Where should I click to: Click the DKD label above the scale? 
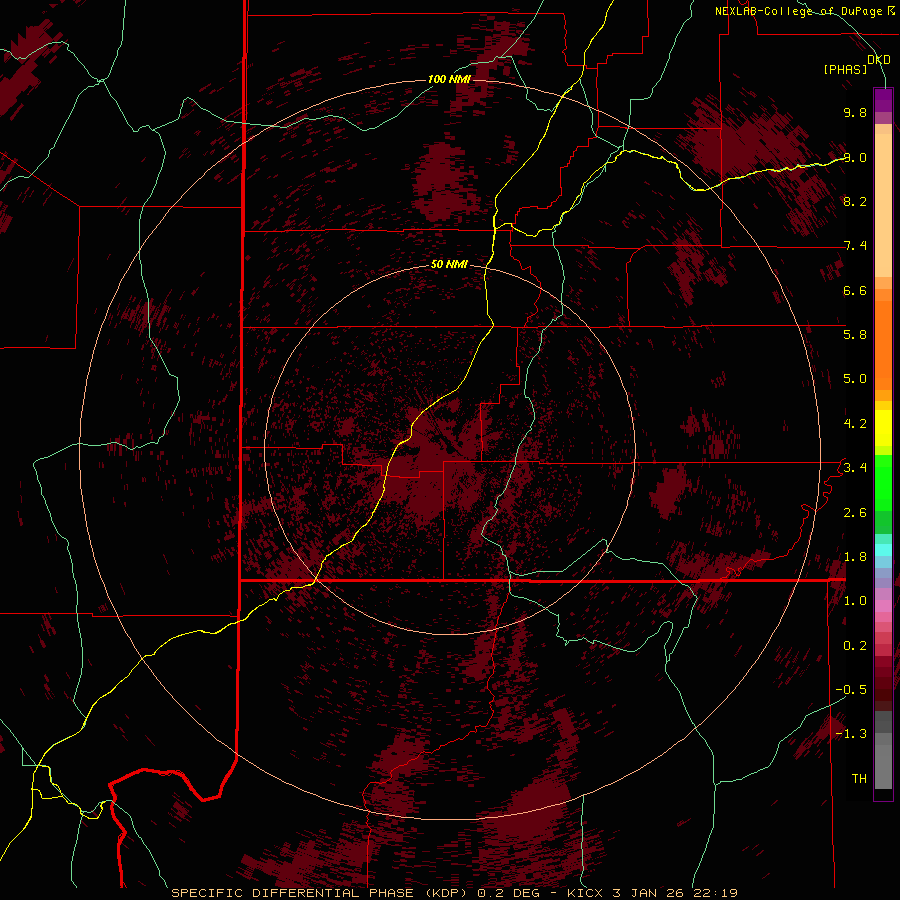[879, 59]
